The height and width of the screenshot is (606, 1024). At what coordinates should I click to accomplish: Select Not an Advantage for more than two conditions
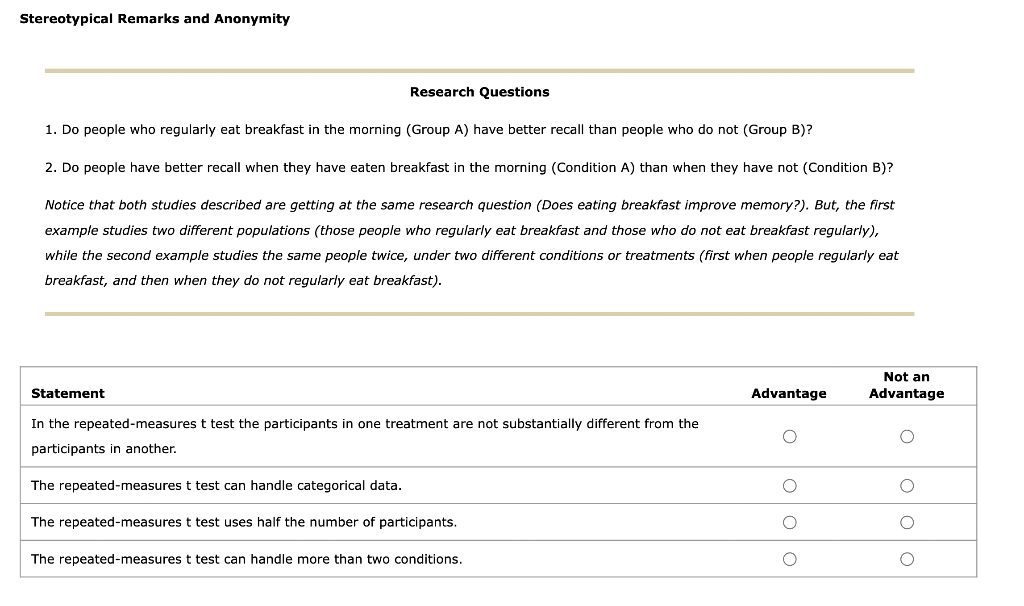pos(906,558)
